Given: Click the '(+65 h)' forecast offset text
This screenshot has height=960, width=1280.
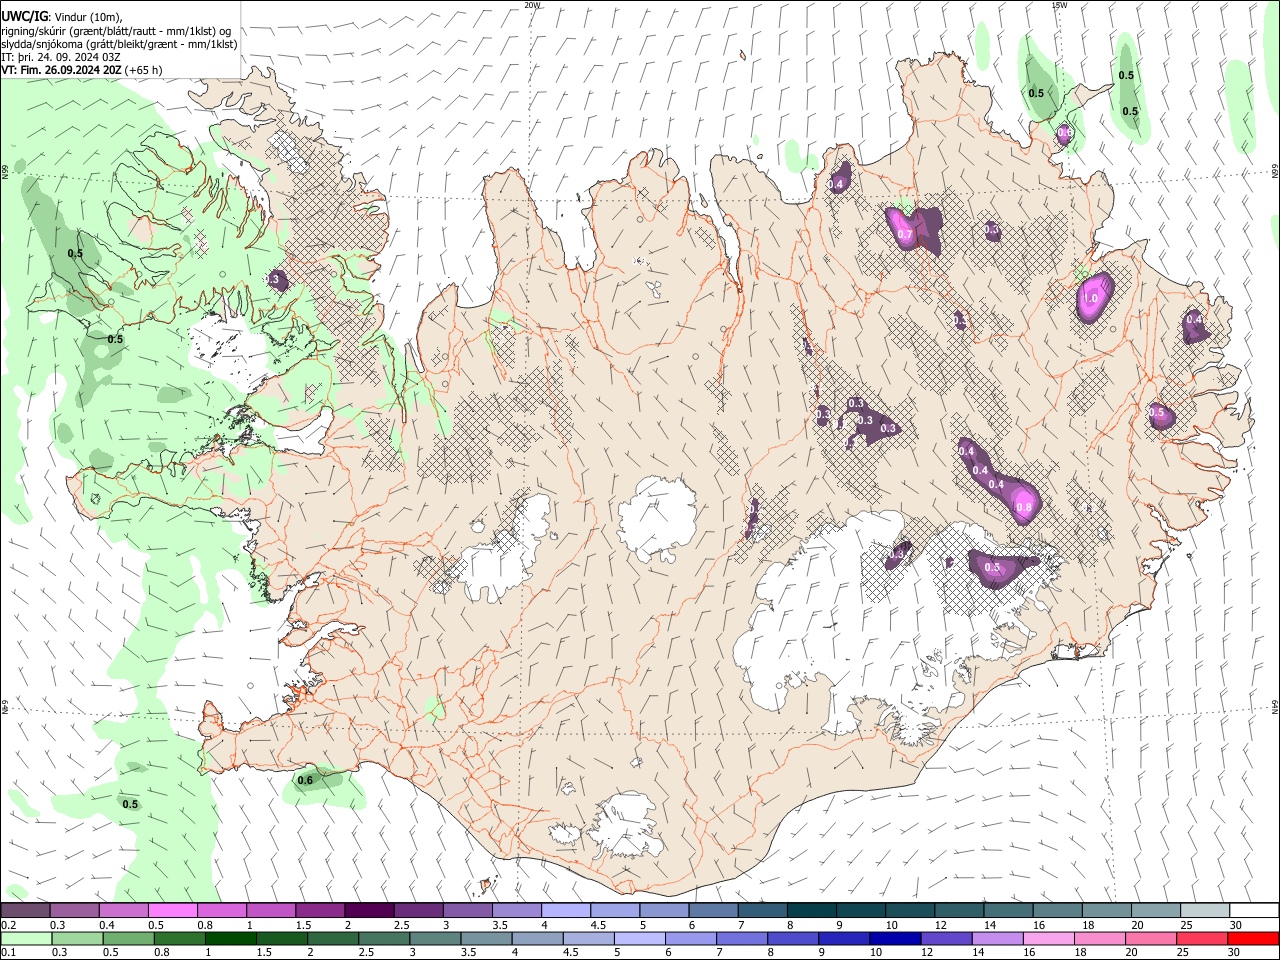Looking at the screenshot, I should tap(144, 70).
